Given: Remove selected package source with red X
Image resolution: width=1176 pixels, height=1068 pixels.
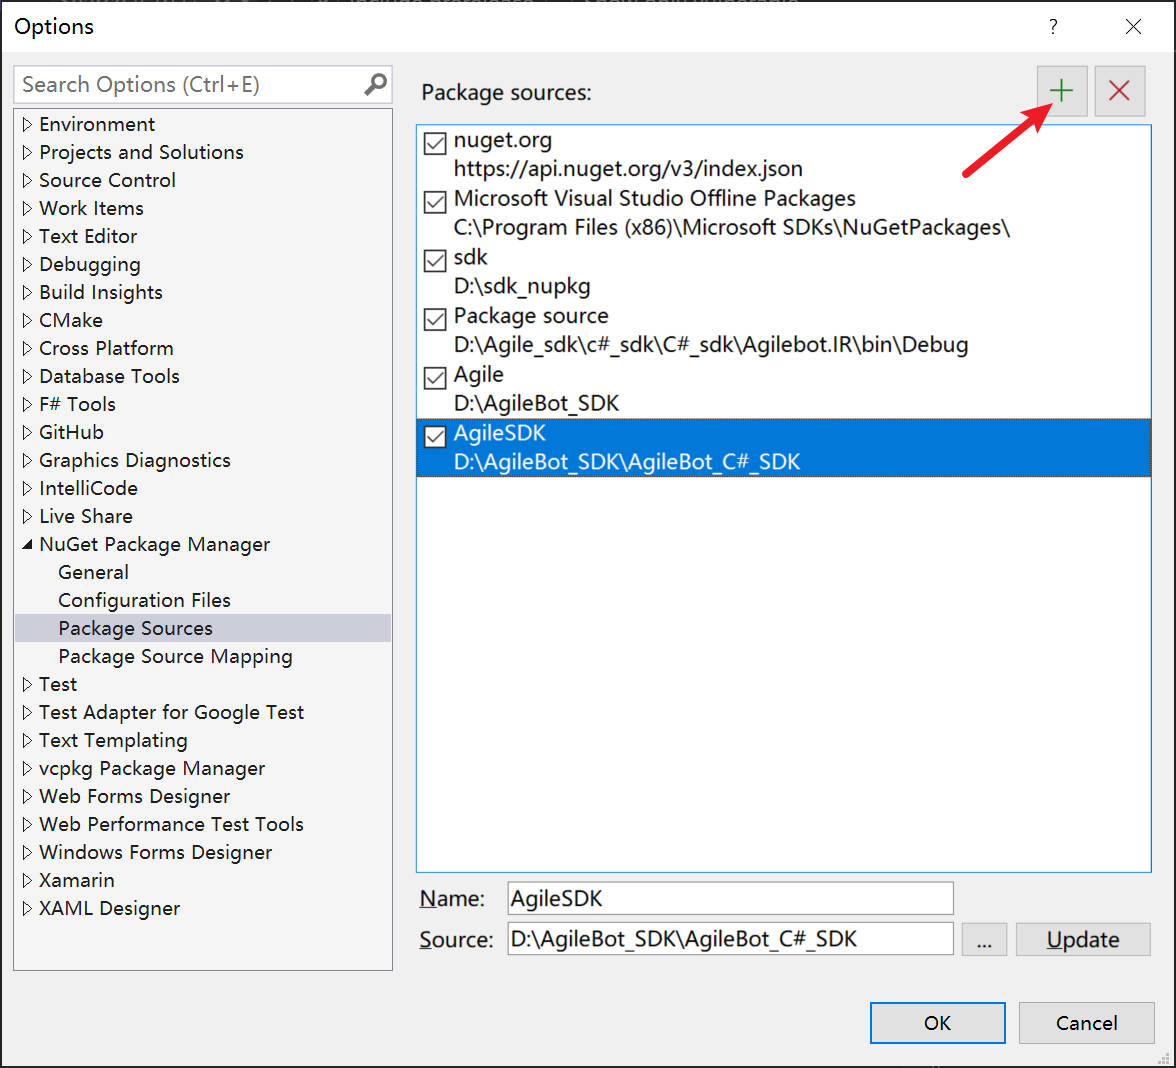Looking at the screenshot, I should (x=1119, y=91).
